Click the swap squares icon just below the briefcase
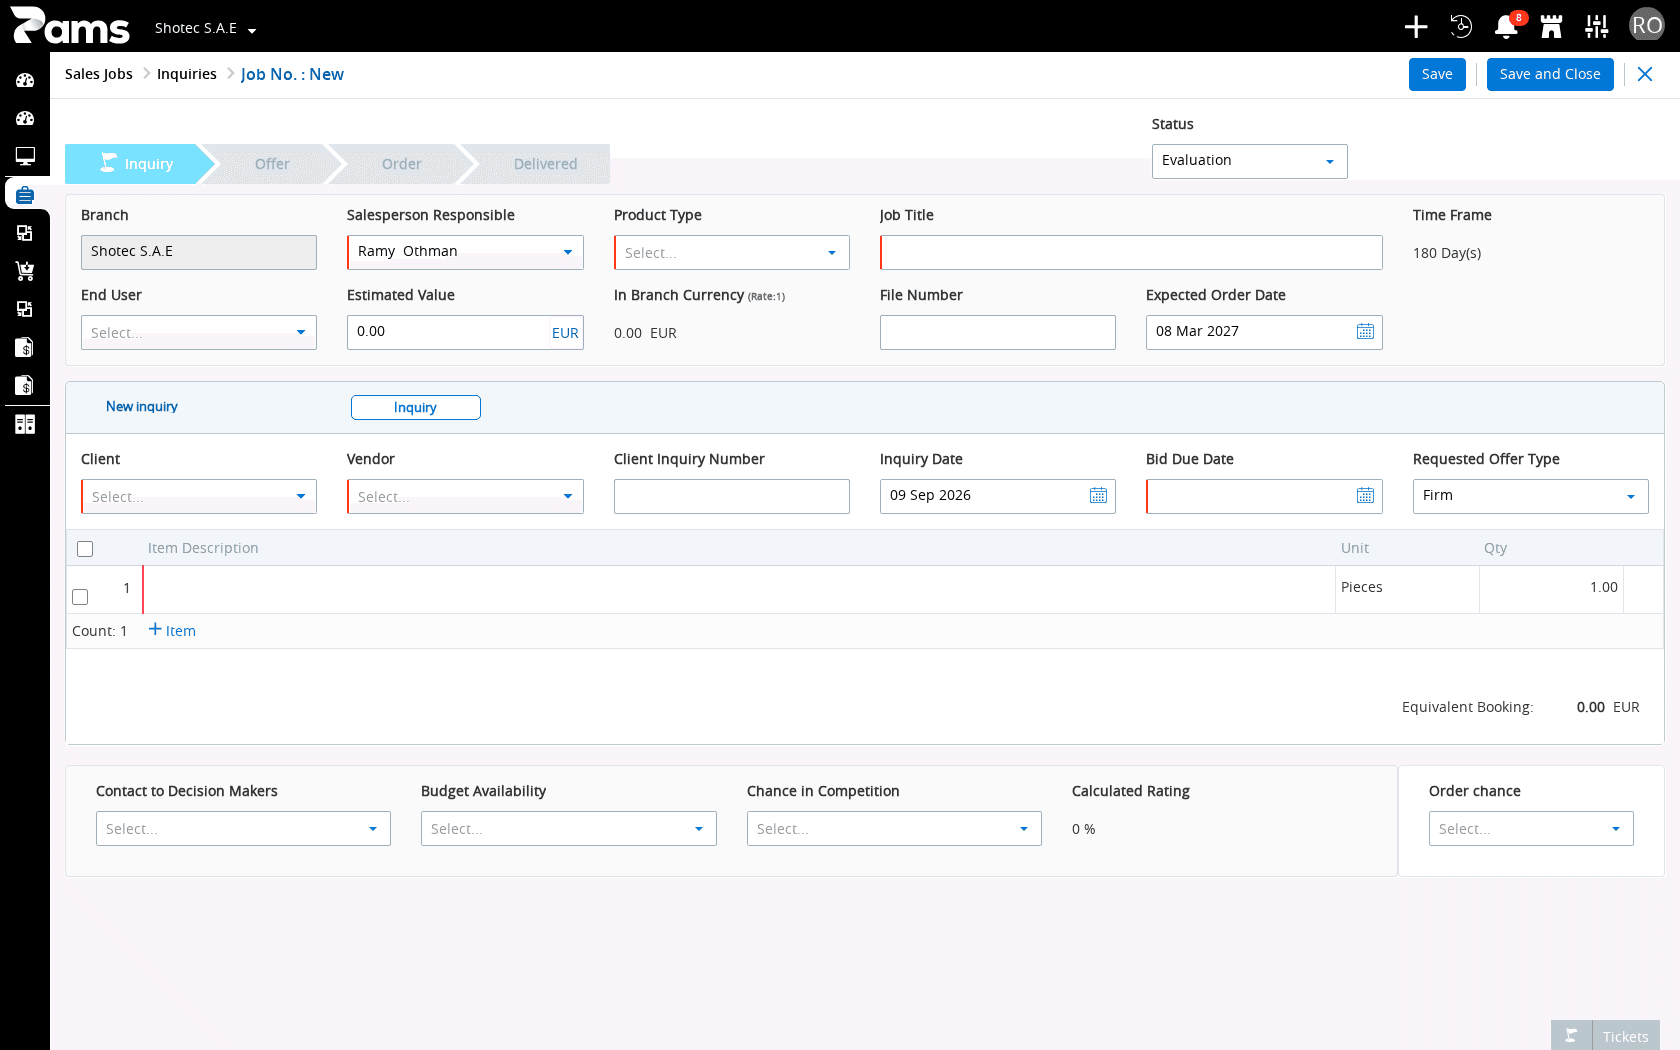 click(25, 233)
